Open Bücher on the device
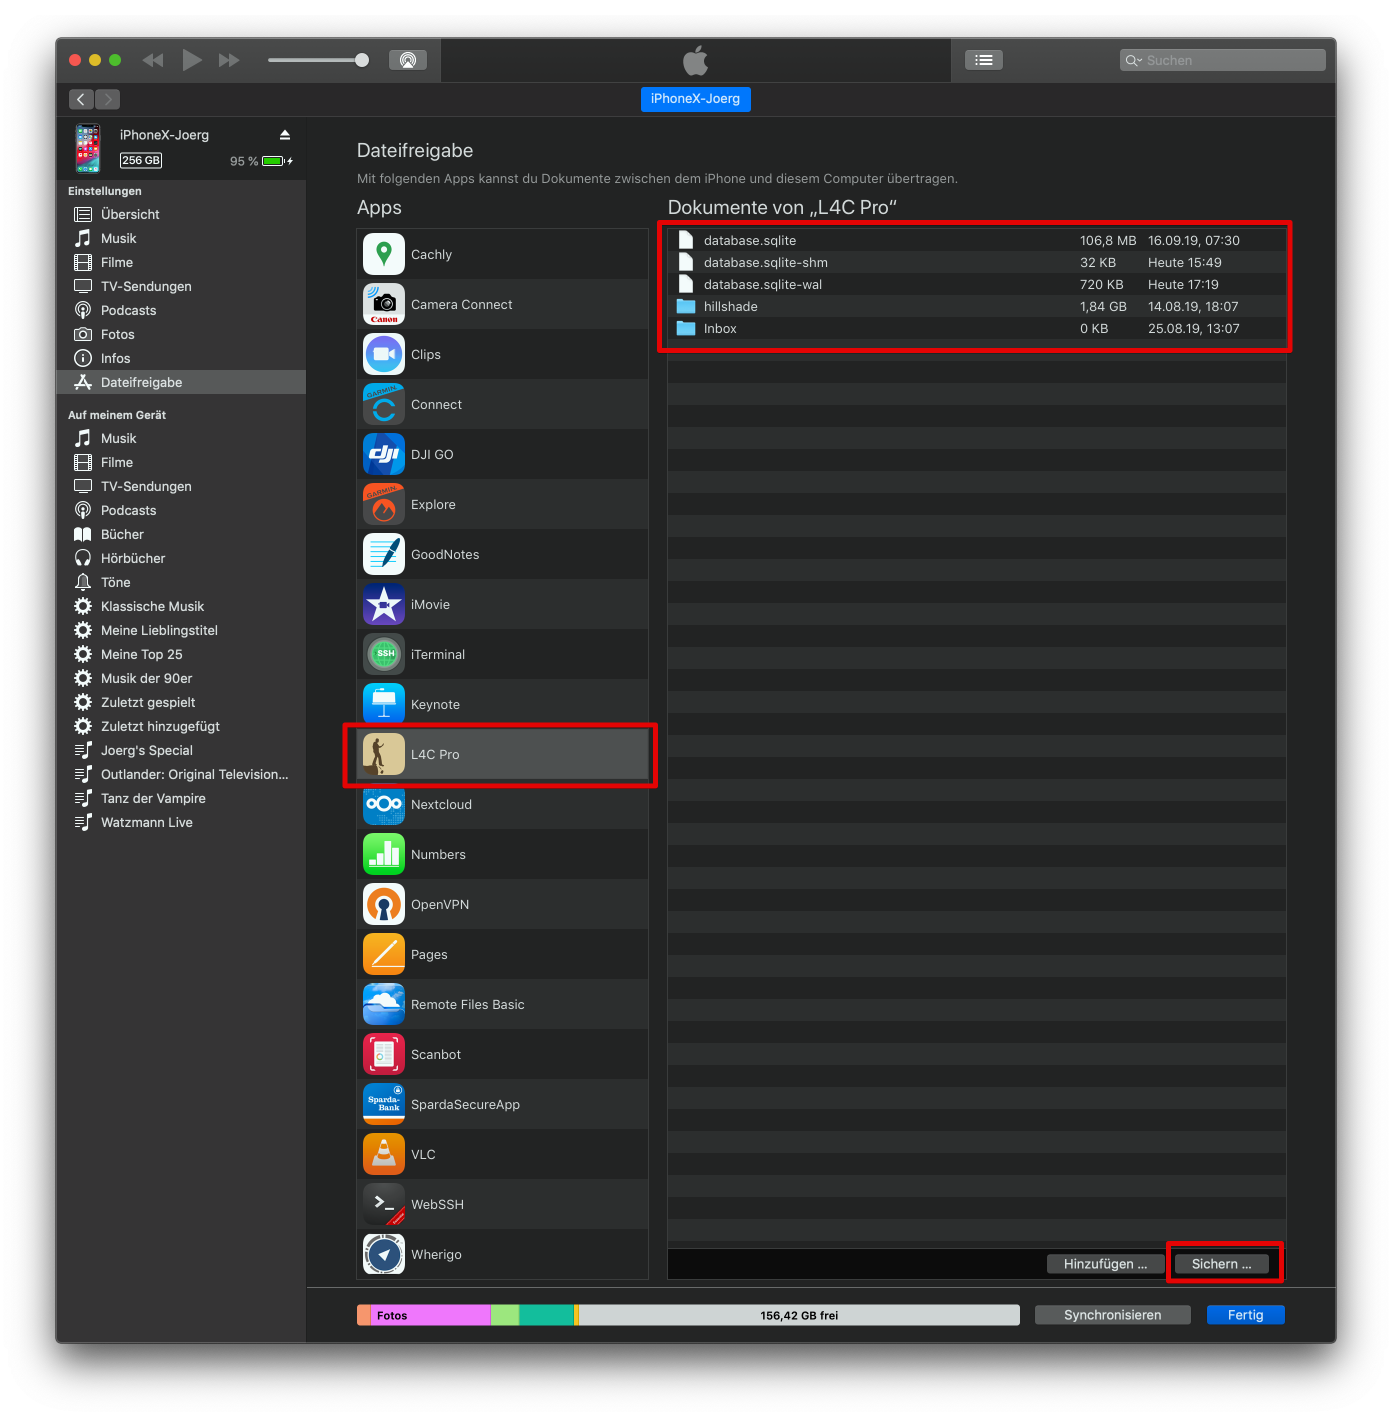1392x1417 pixels. coord(181,534)
